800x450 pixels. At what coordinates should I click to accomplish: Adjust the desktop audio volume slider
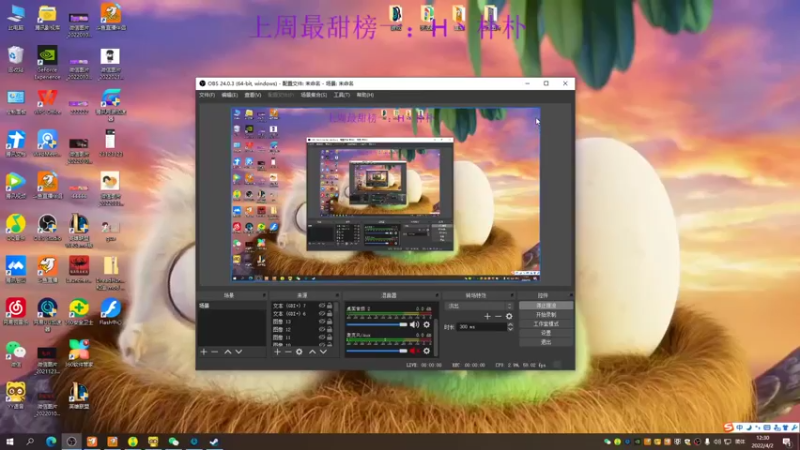pos(377,325)
